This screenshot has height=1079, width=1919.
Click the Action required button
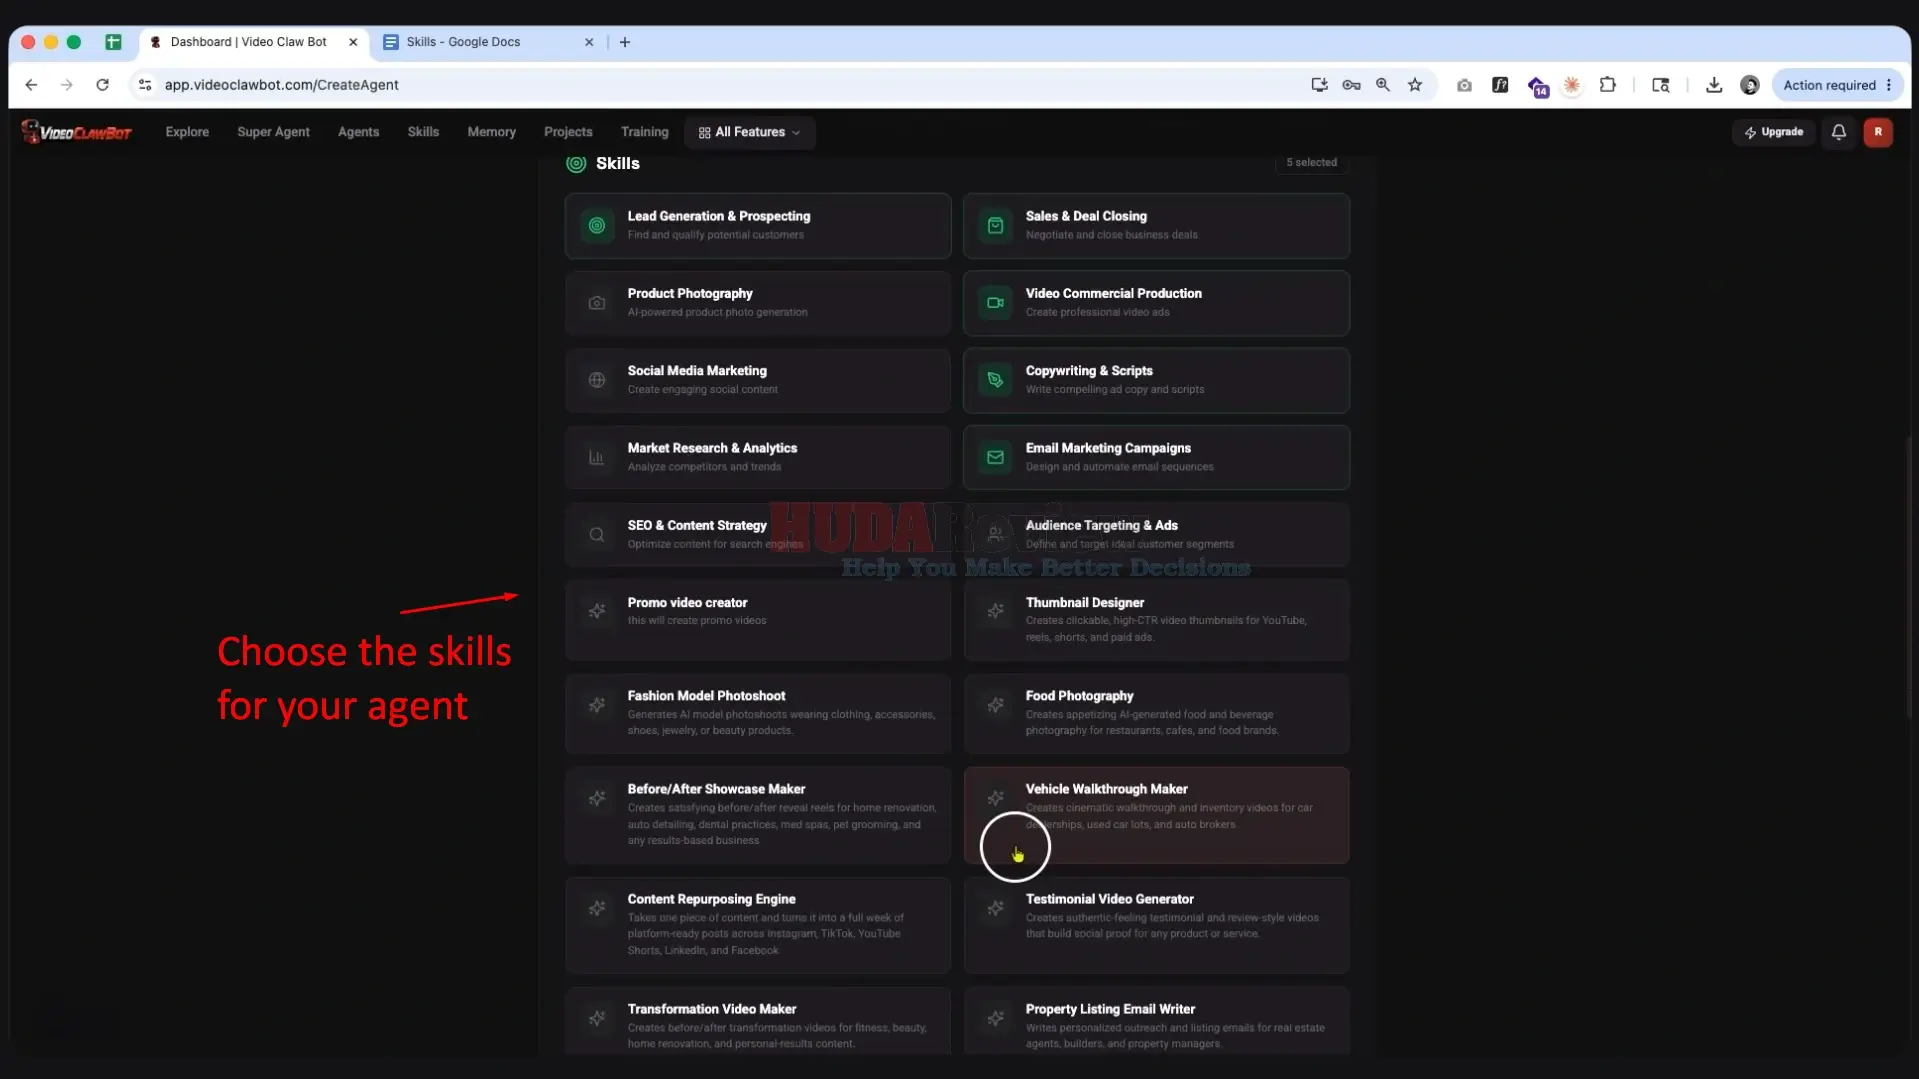pos(1829,85)
